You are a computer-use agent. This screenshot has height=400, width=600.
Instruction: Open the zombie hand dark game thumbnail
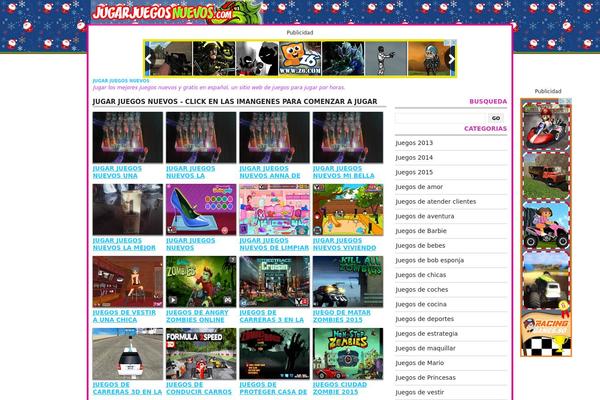[274, 354]
